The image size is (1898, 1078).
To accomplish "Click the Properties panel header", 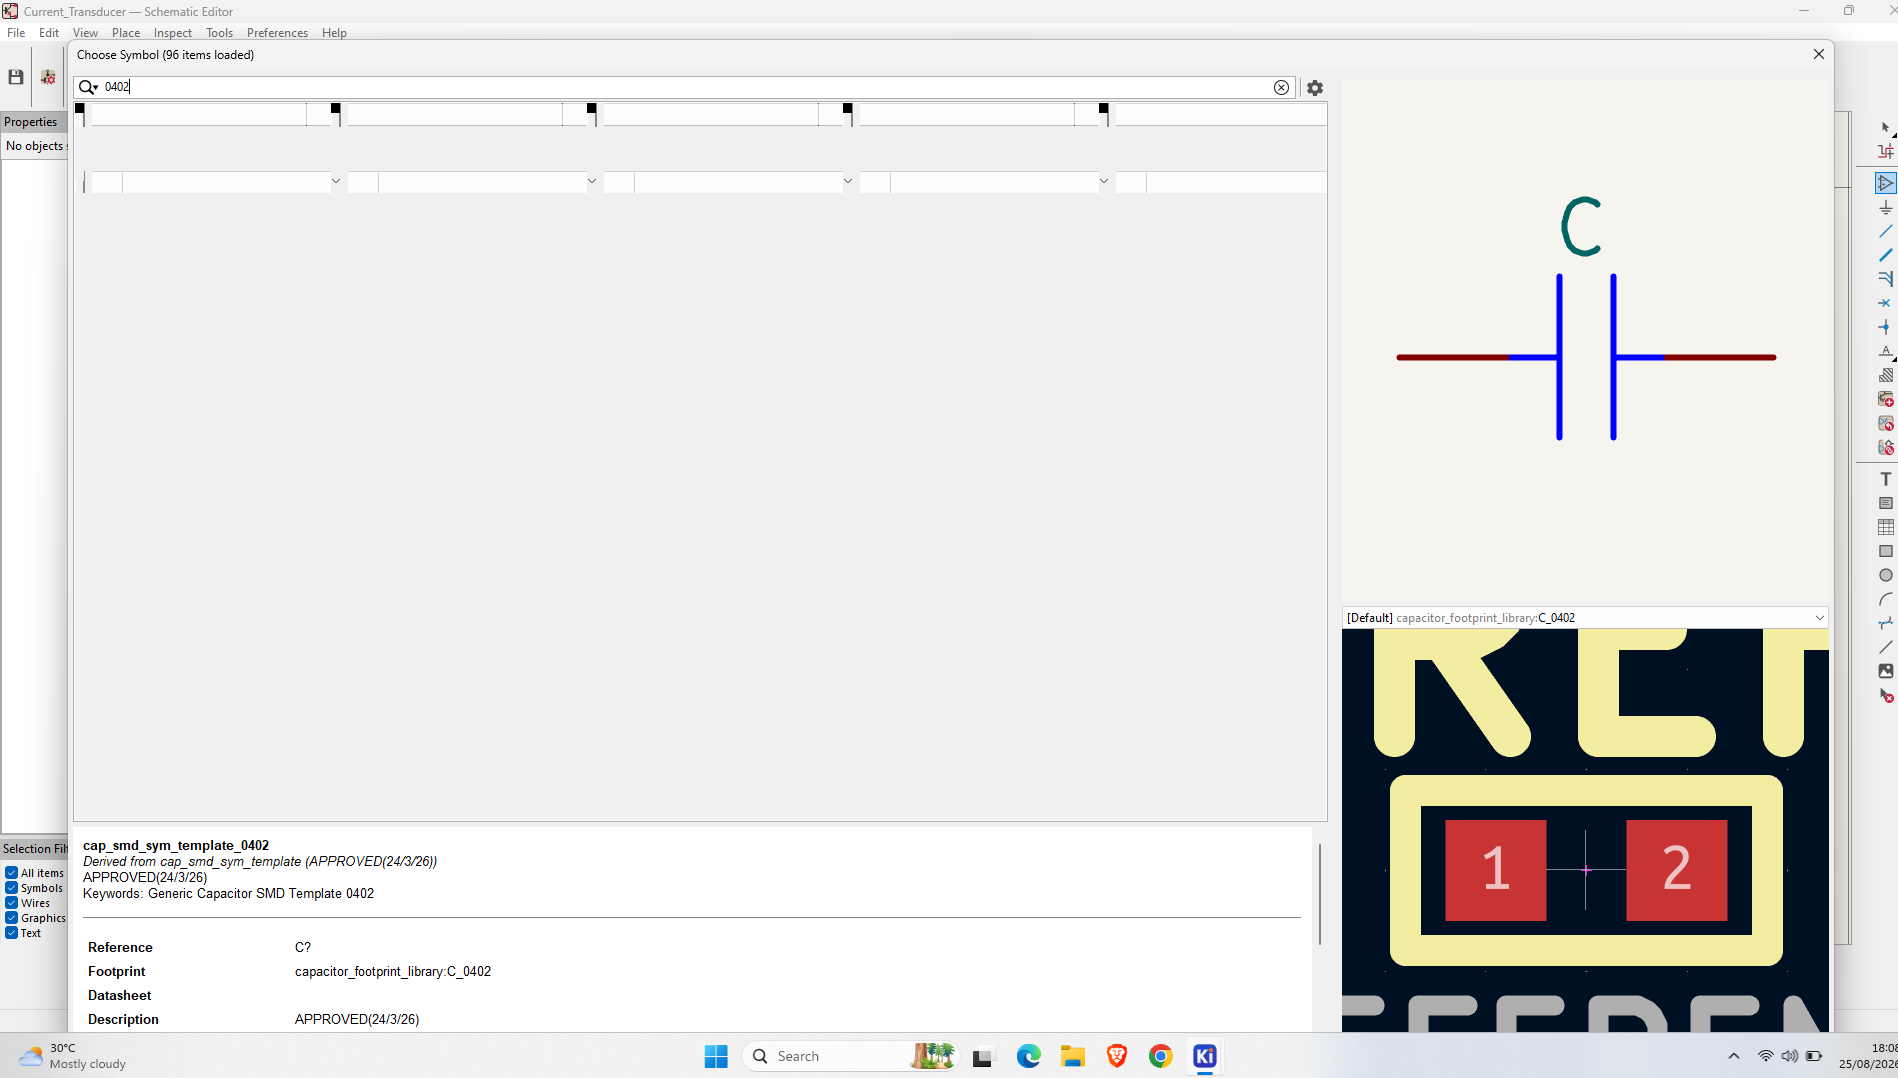I will 34,122.
